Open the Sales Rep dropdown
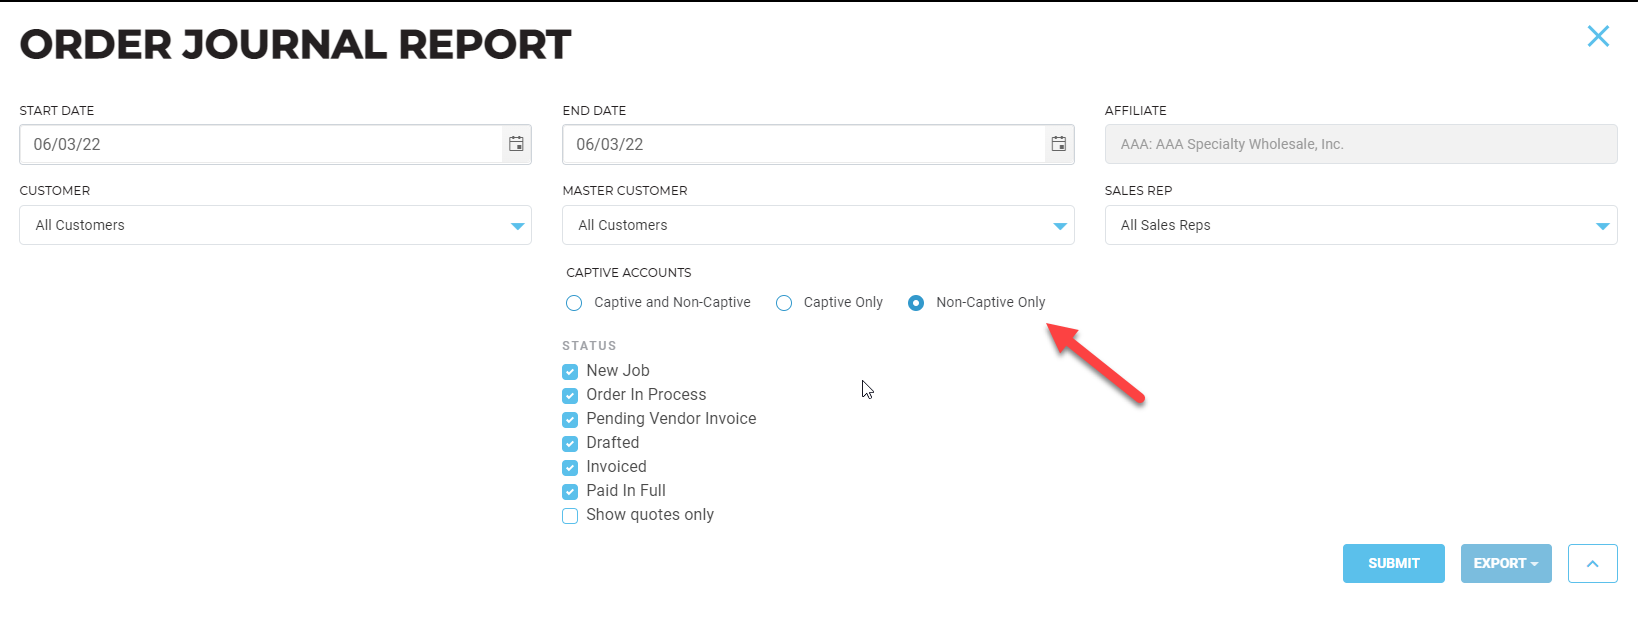The height and width of the screenshot is (625, 1638). click(x=1602, y=225)
